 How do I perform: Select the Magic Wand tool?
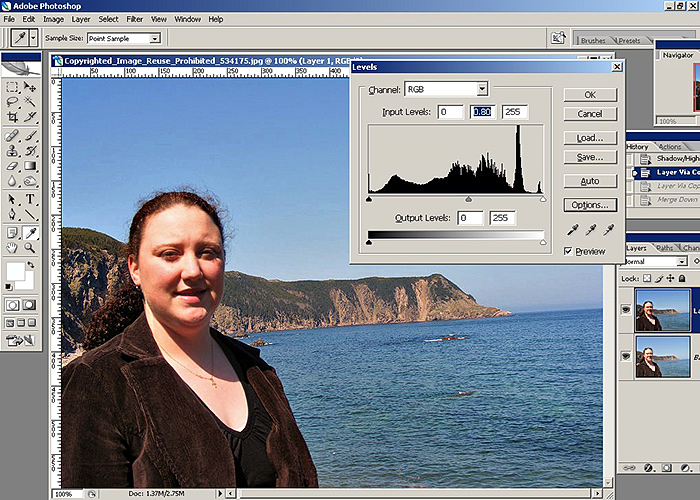coord(30,102)
